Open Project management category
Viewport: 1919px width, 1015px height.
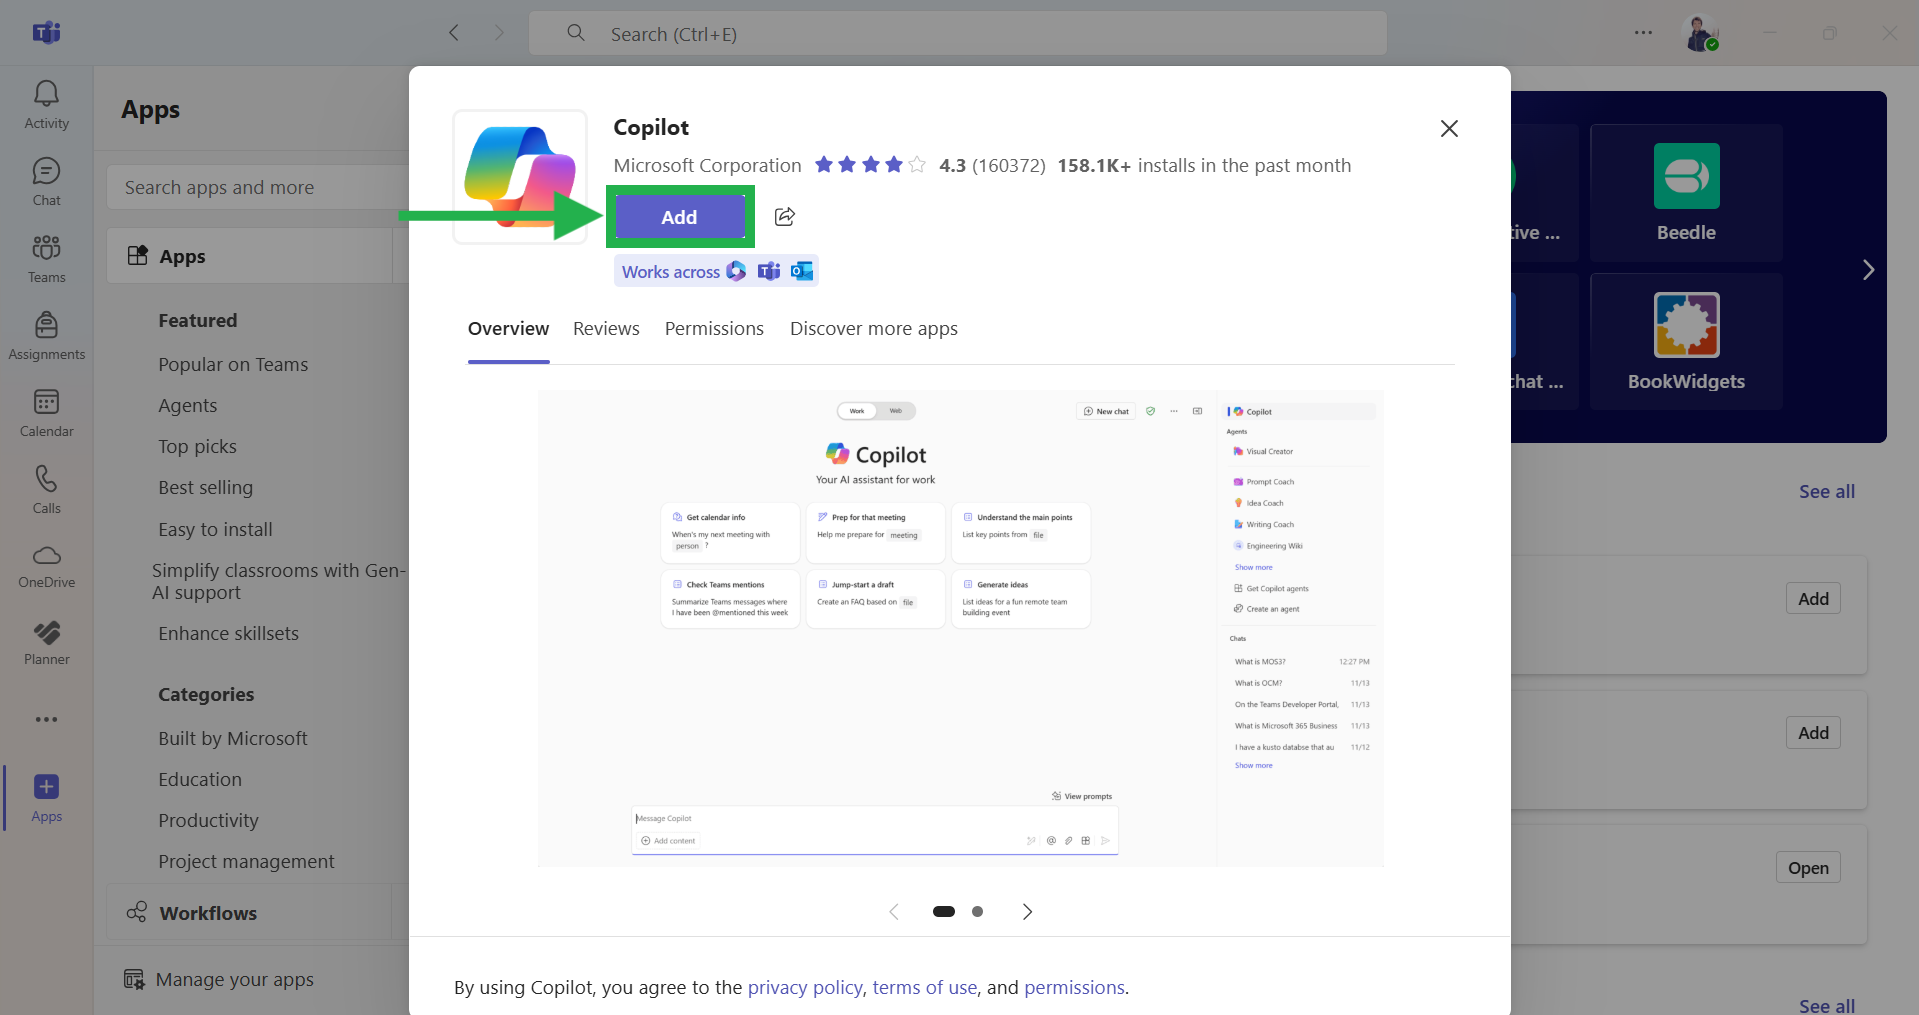246,862
